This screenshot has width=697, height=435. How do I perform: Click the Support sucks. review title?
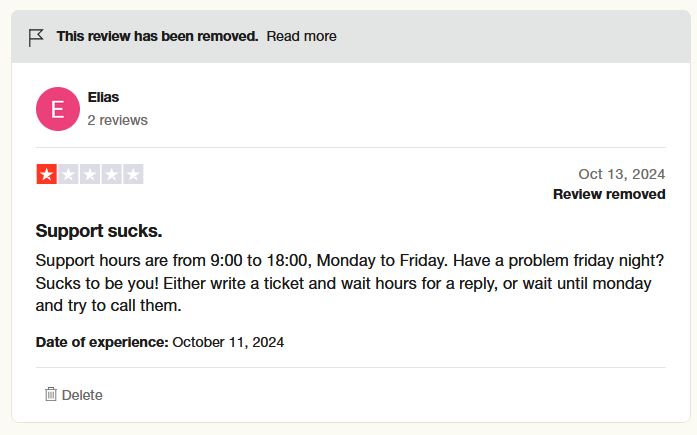[x=99, y=231]
